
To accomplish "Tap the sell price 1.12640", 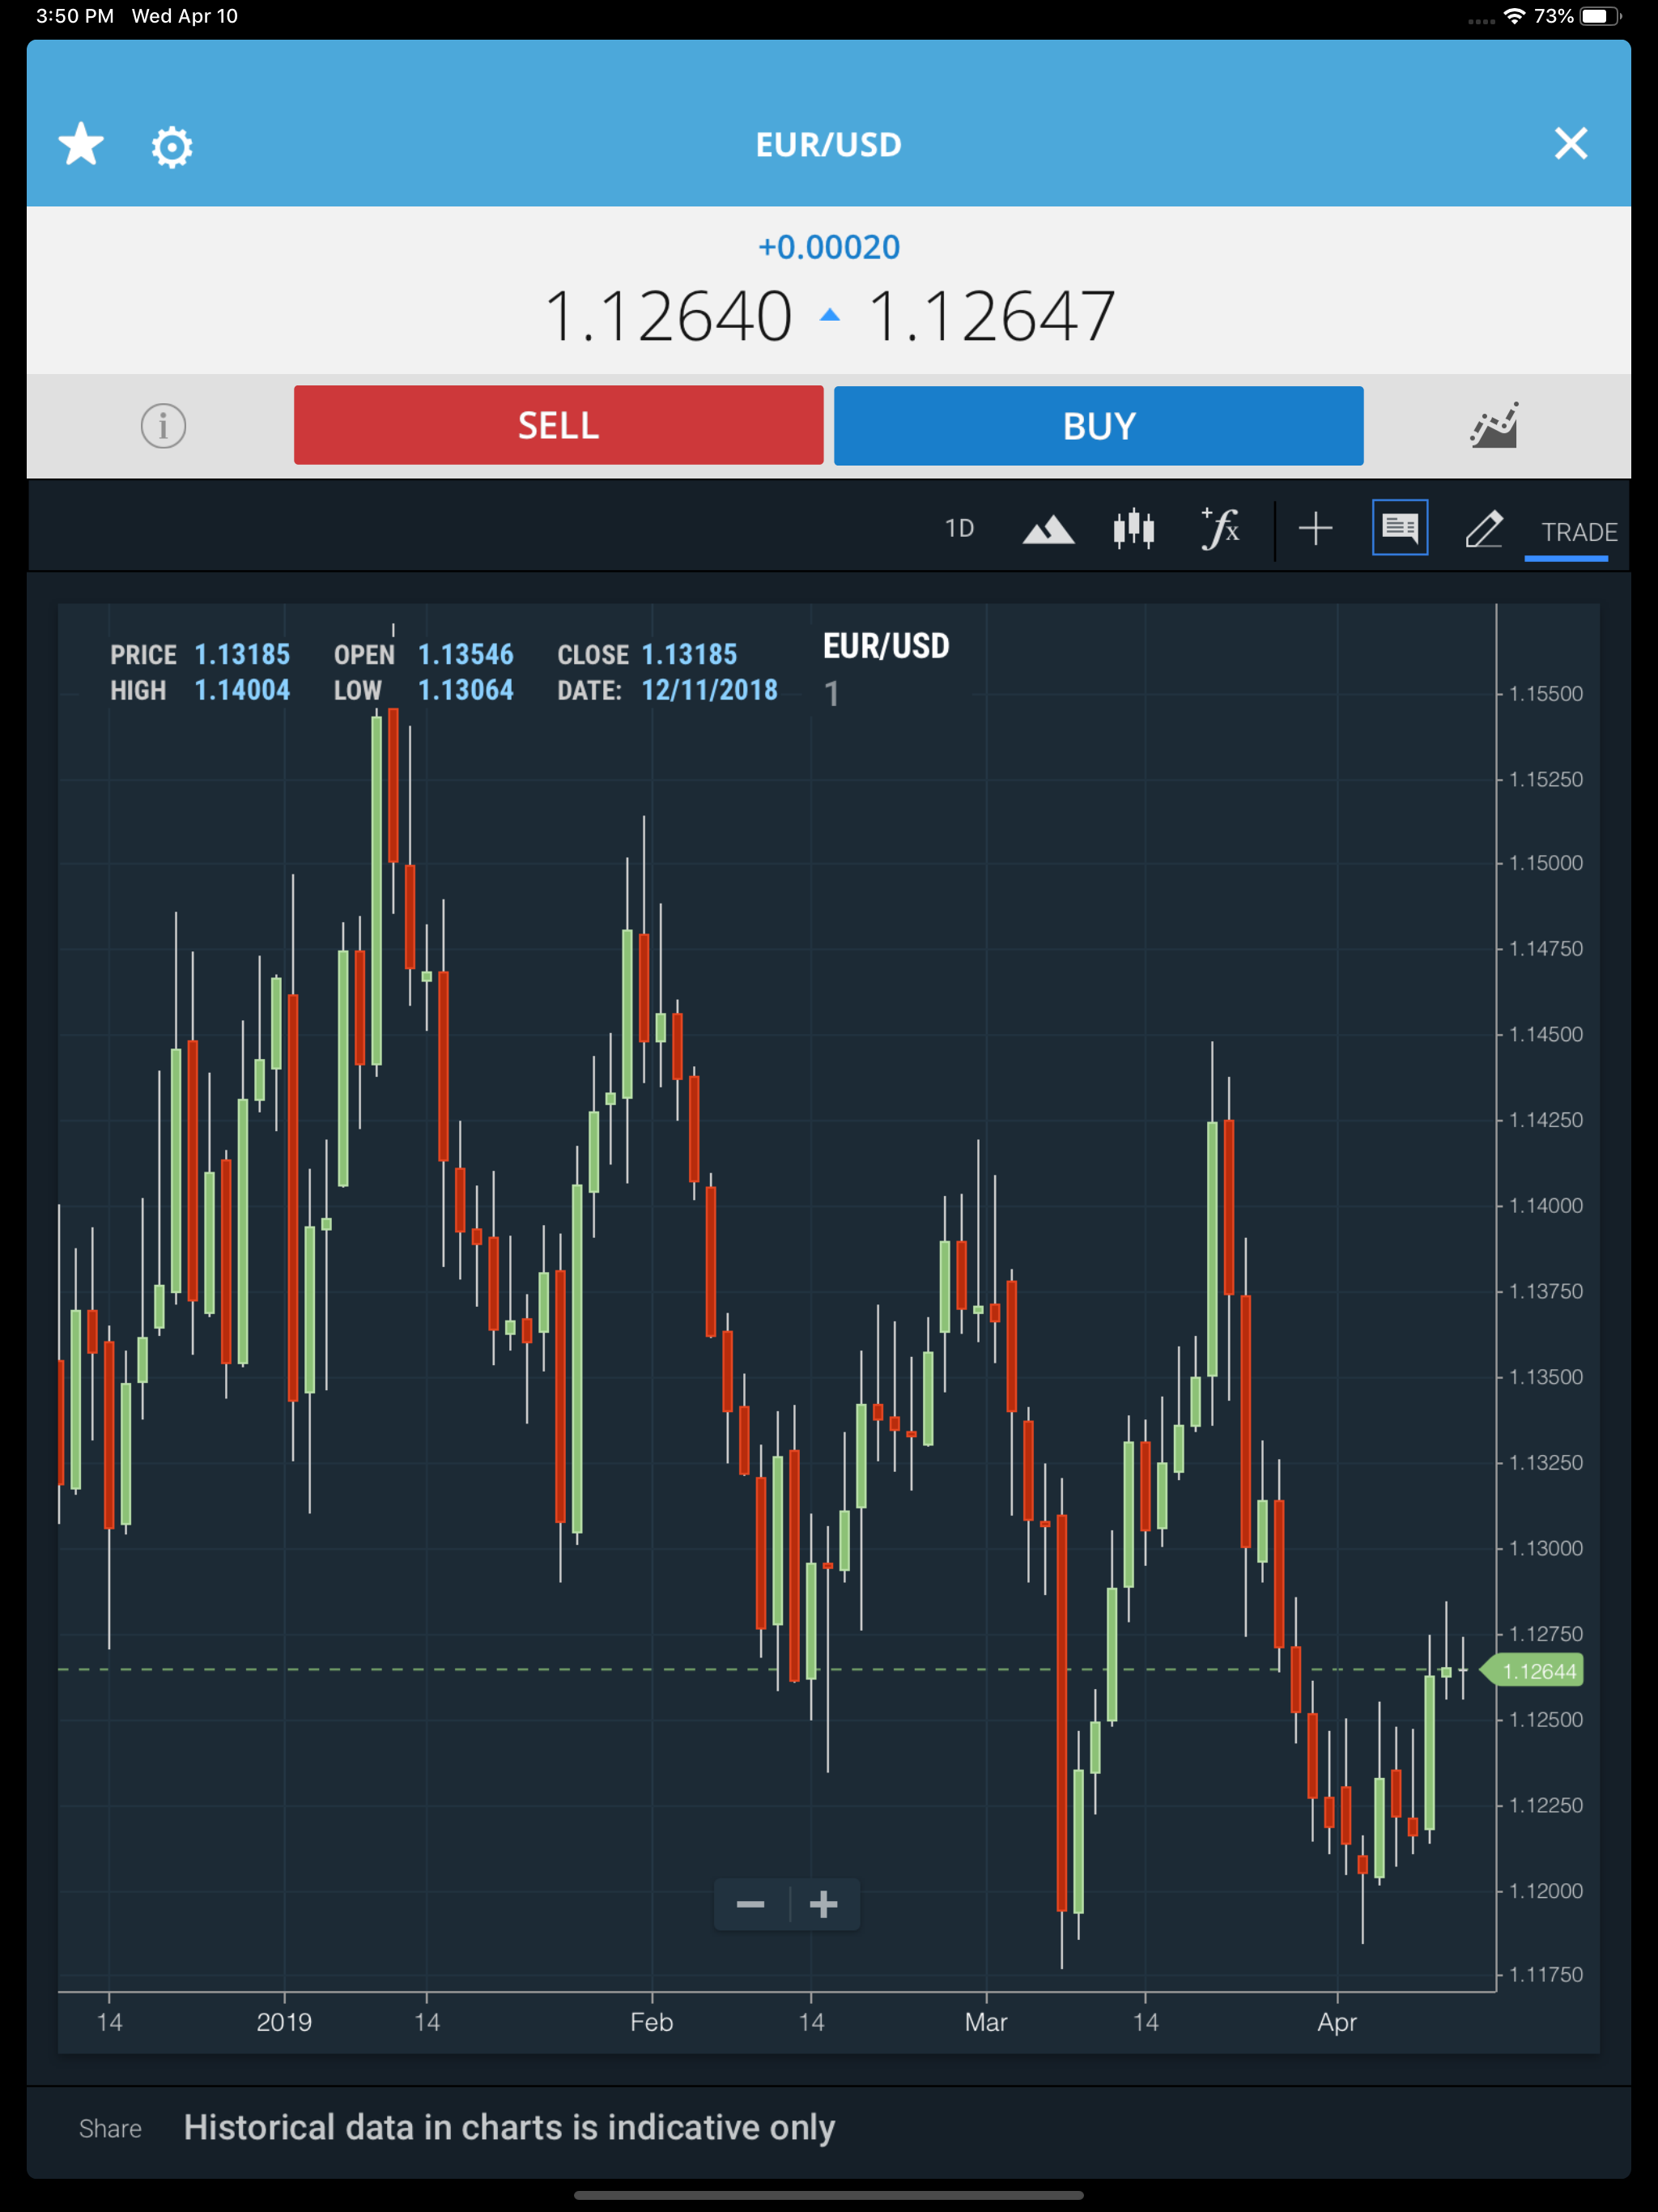I will pos(669,317).
